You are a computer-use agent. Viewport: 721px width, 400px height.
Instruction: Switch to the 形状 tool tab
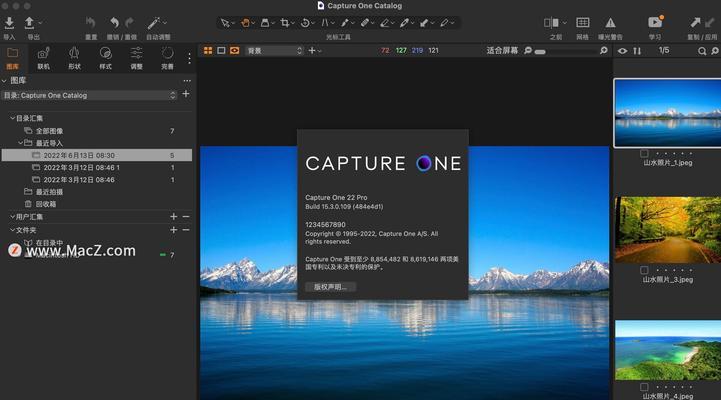click(x=74, y=58)
